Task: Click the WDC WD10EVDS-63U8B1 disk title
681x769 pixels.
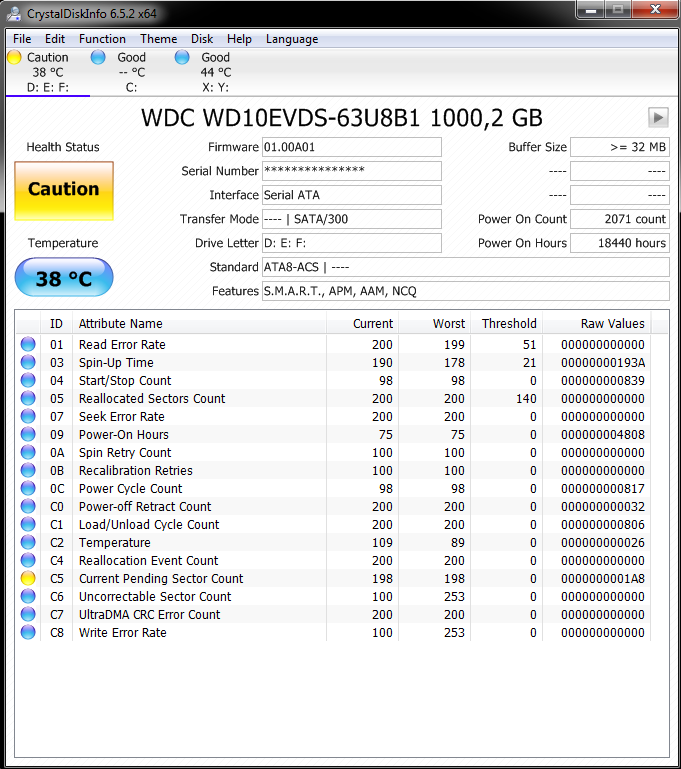Action: click(x=342, y=118)
